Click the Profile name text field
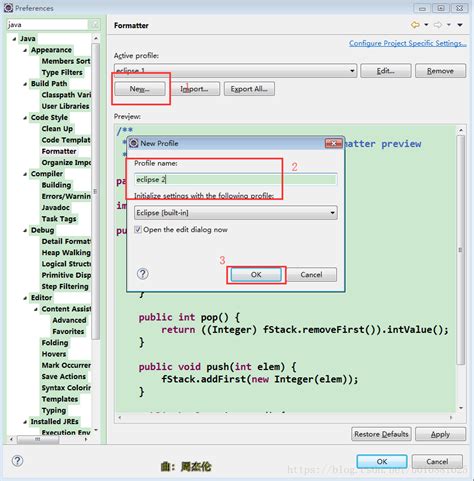The height and width of the screenshot is (481, 474). [x=236, y=179]
